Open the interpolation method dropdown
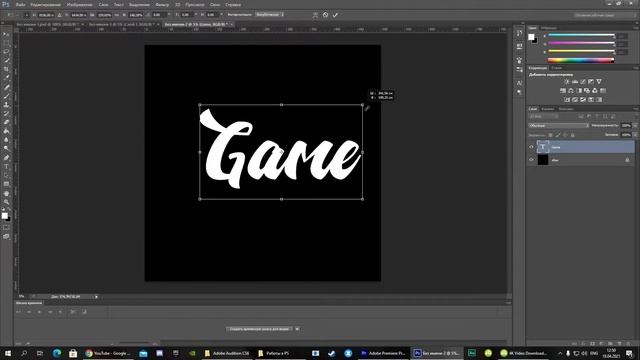This screenshot has width=640, height=360. pos(270,15)
